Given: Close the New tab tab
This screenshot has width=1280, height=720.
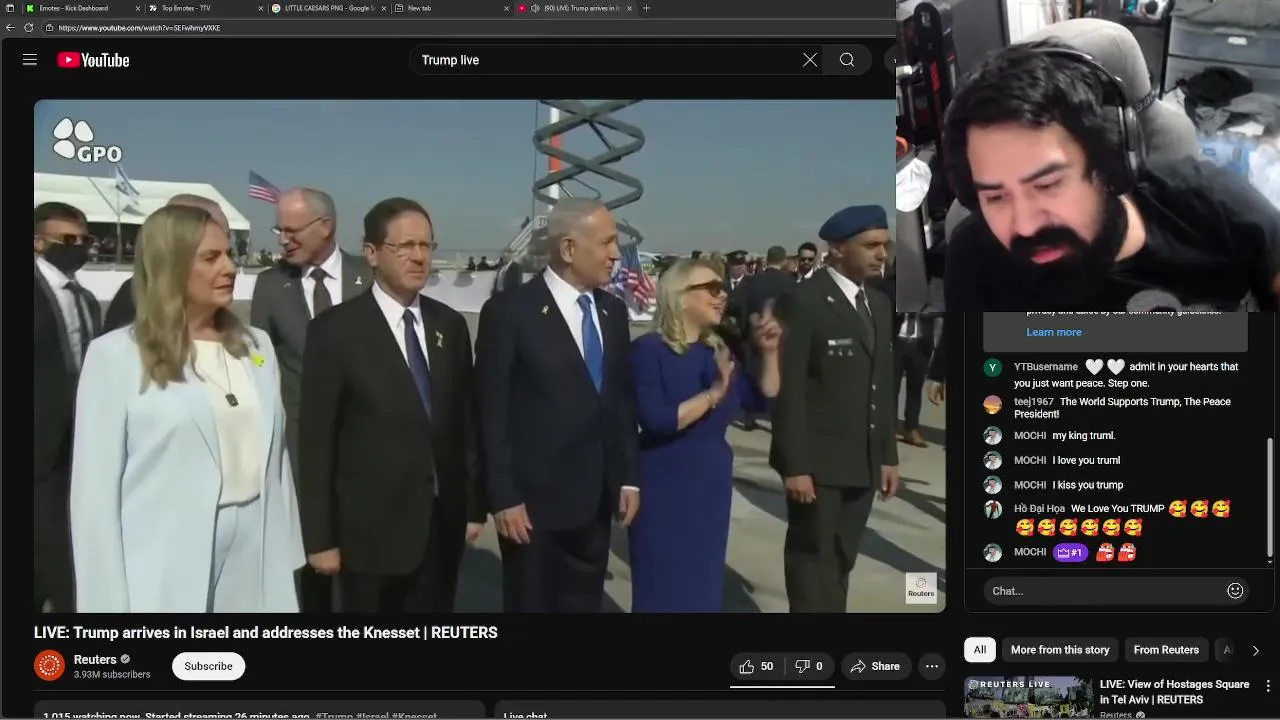Looking at the screenshot, I should (x=506, y=8).
